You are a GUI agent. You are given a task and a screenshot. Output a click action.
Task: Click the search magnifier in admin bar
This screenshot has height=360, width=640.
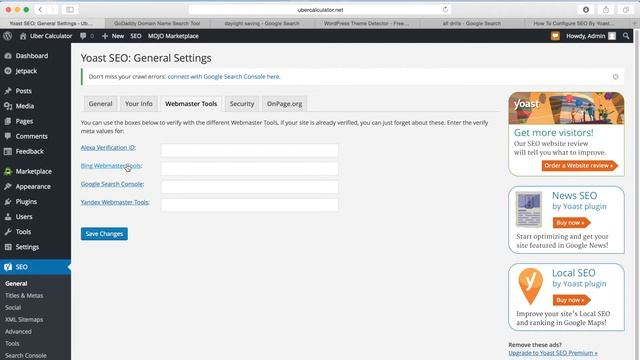[626, 36]
